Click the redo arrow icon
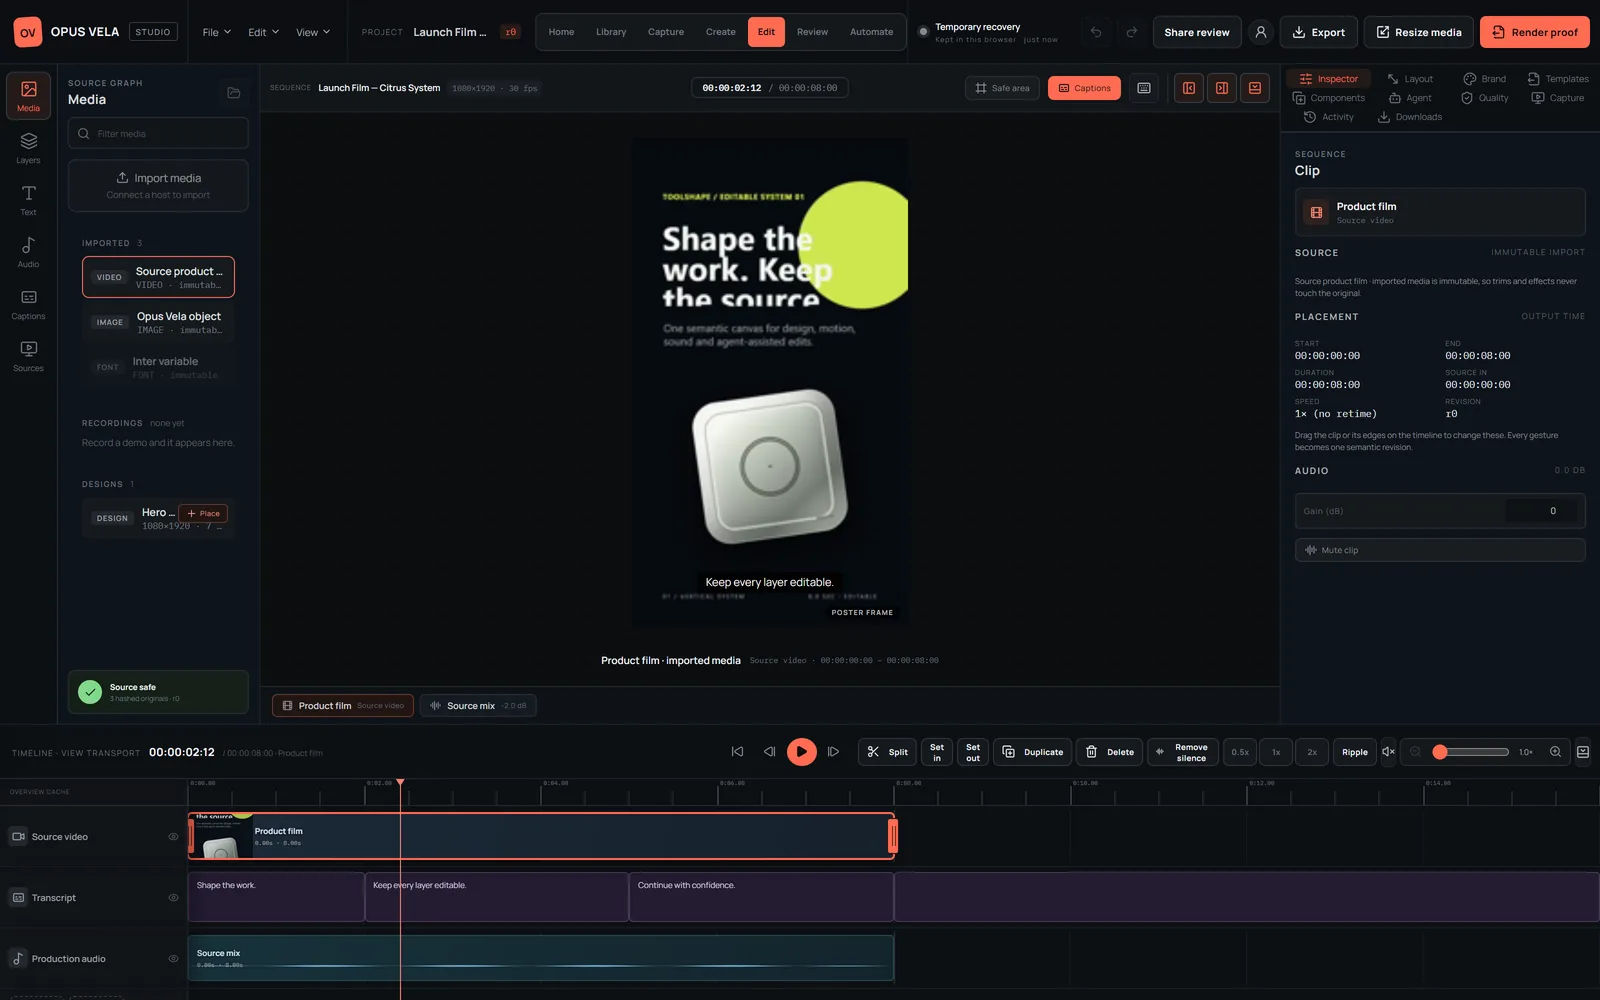The width and height of the screenshot is (1600, 1000). point(1131,32)
